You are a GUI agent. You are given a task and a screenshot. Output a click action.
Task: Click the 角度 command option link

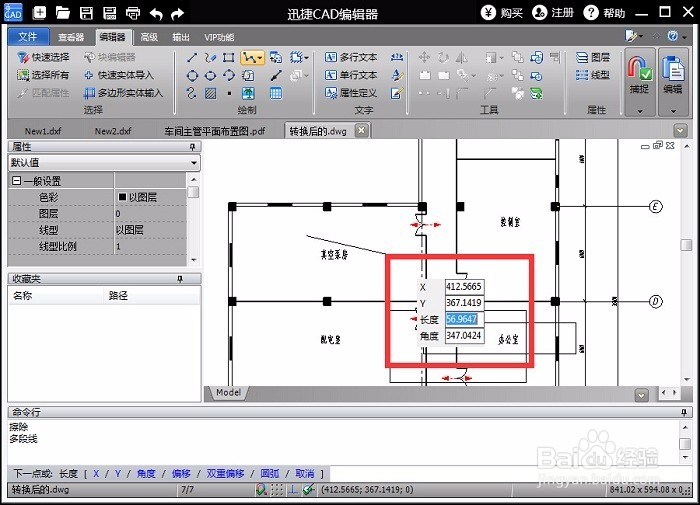tap(146, 473)
